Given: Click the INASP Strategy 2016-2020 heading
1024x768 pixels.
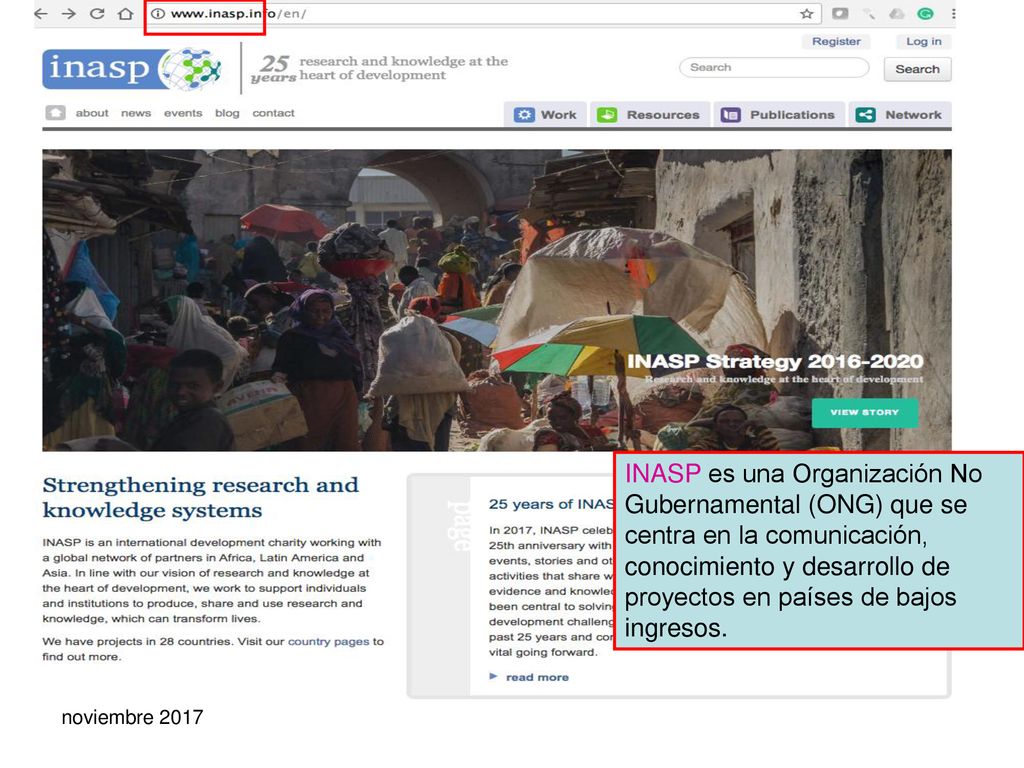Looking at the screenshot, I should click(x=775, y=361).
